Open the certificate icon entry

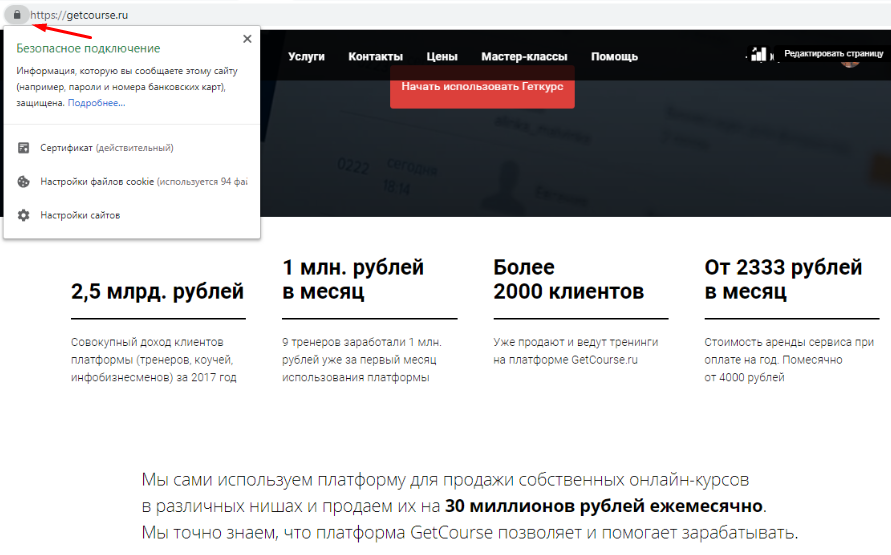[x=23, y=148]
